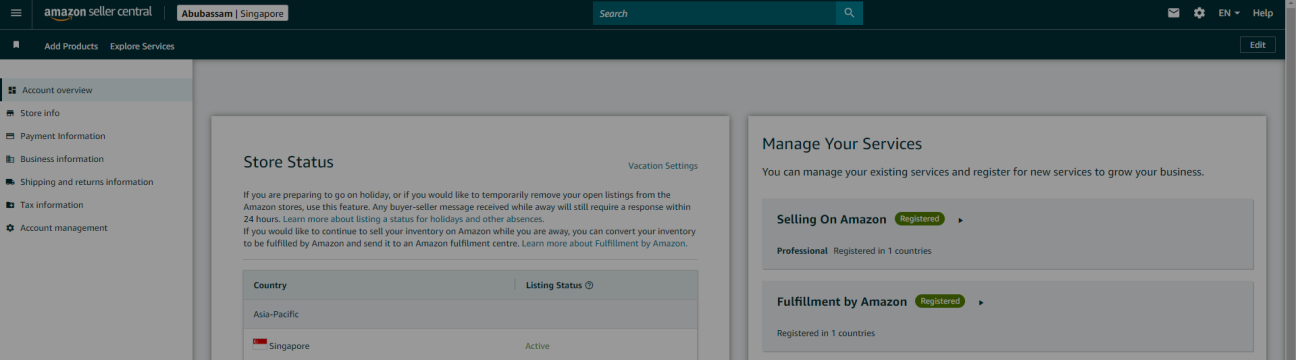Expand the Fulfillment by Amazon arrow
Viewport: 1296px width, 360px height.
coord(981,302)
